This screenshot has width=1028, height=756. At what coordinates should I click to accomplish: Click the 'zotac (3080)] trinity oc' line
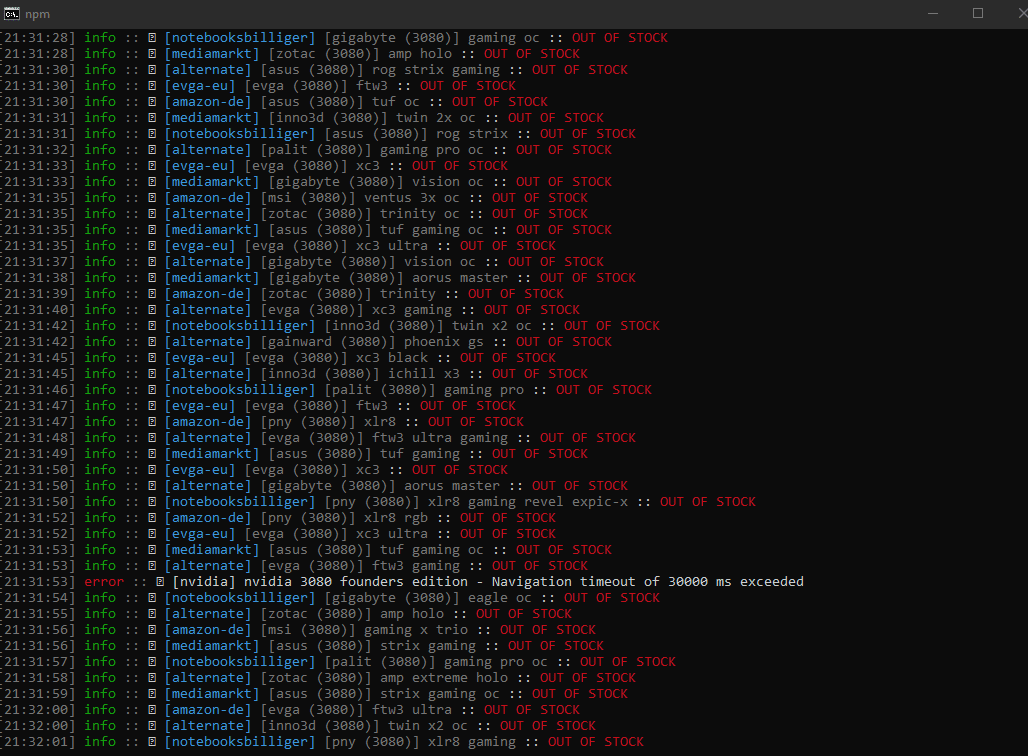(x=294, y=214)
